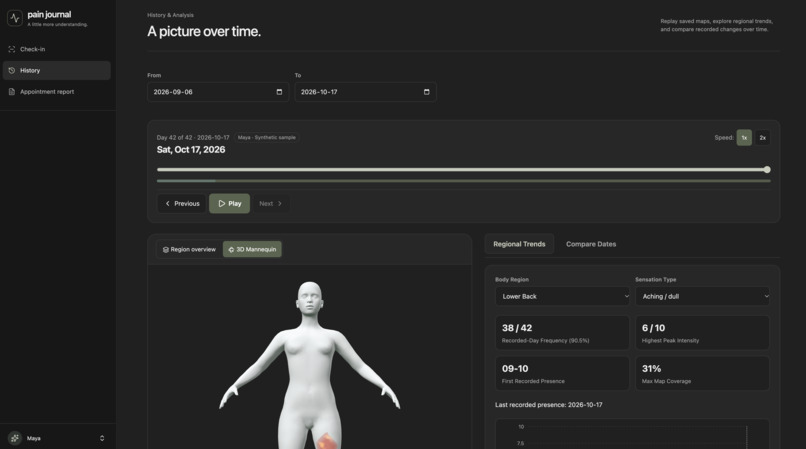Open the Check-in page
Screen dimensions: 806x449
coord(57,49)
